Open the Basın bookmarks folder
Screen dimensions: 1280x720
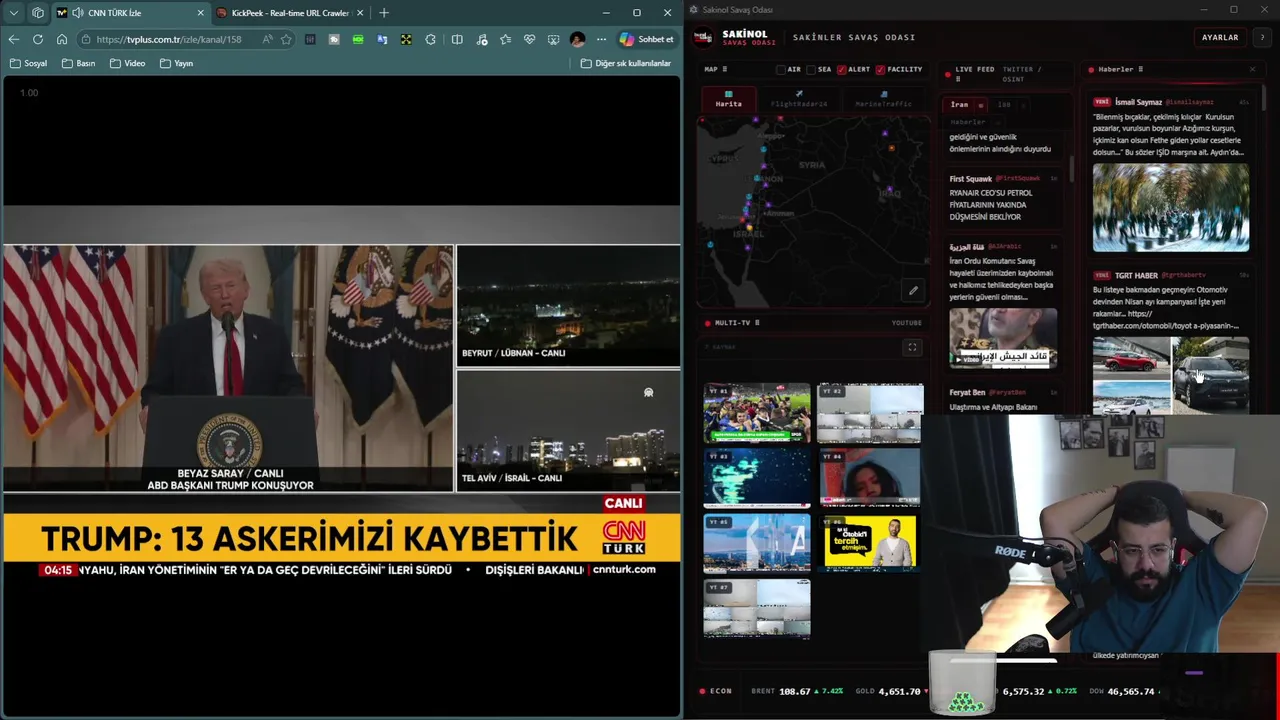(78, 63)
